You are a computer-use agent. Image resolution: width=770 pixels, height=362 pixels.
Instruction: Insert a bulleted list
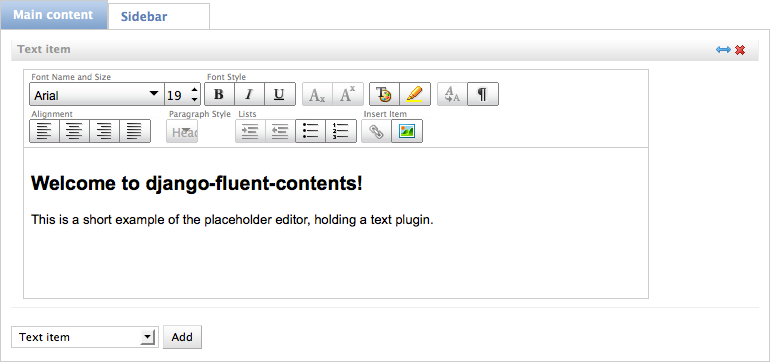[310, 131]
